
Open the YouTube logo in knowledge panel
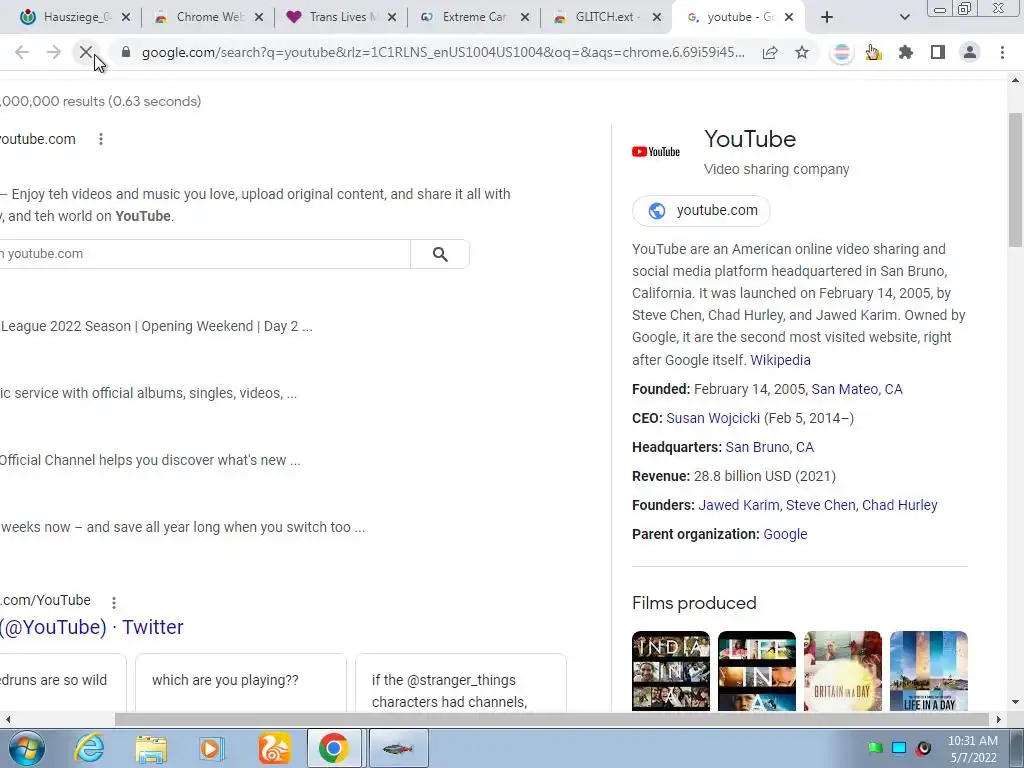coord(656,152)
